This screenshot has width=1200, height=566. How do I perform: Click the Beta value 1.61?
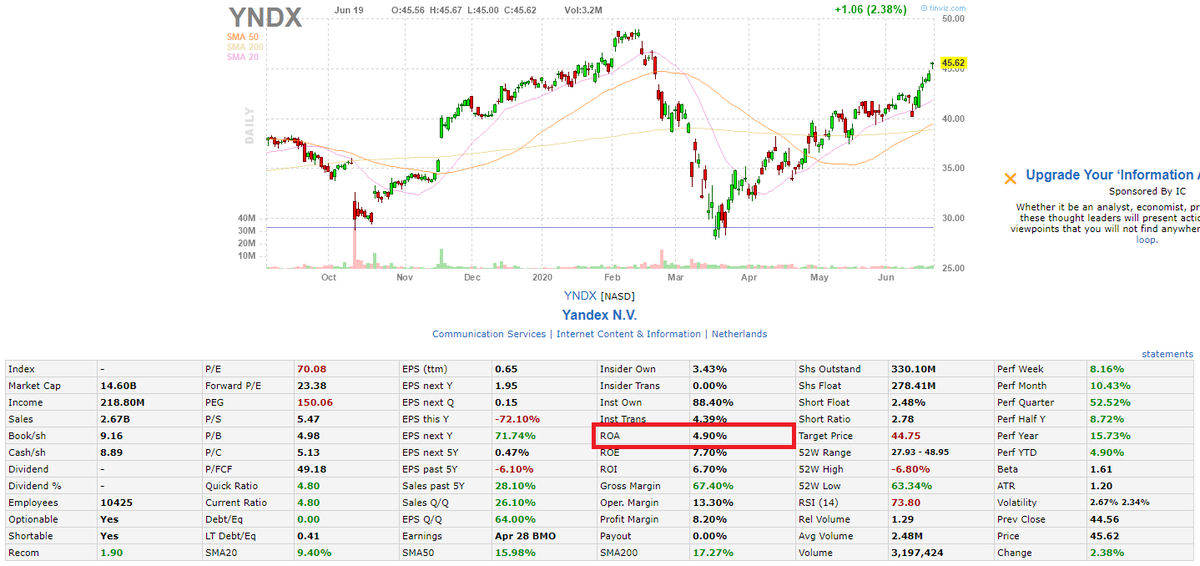1101,469
